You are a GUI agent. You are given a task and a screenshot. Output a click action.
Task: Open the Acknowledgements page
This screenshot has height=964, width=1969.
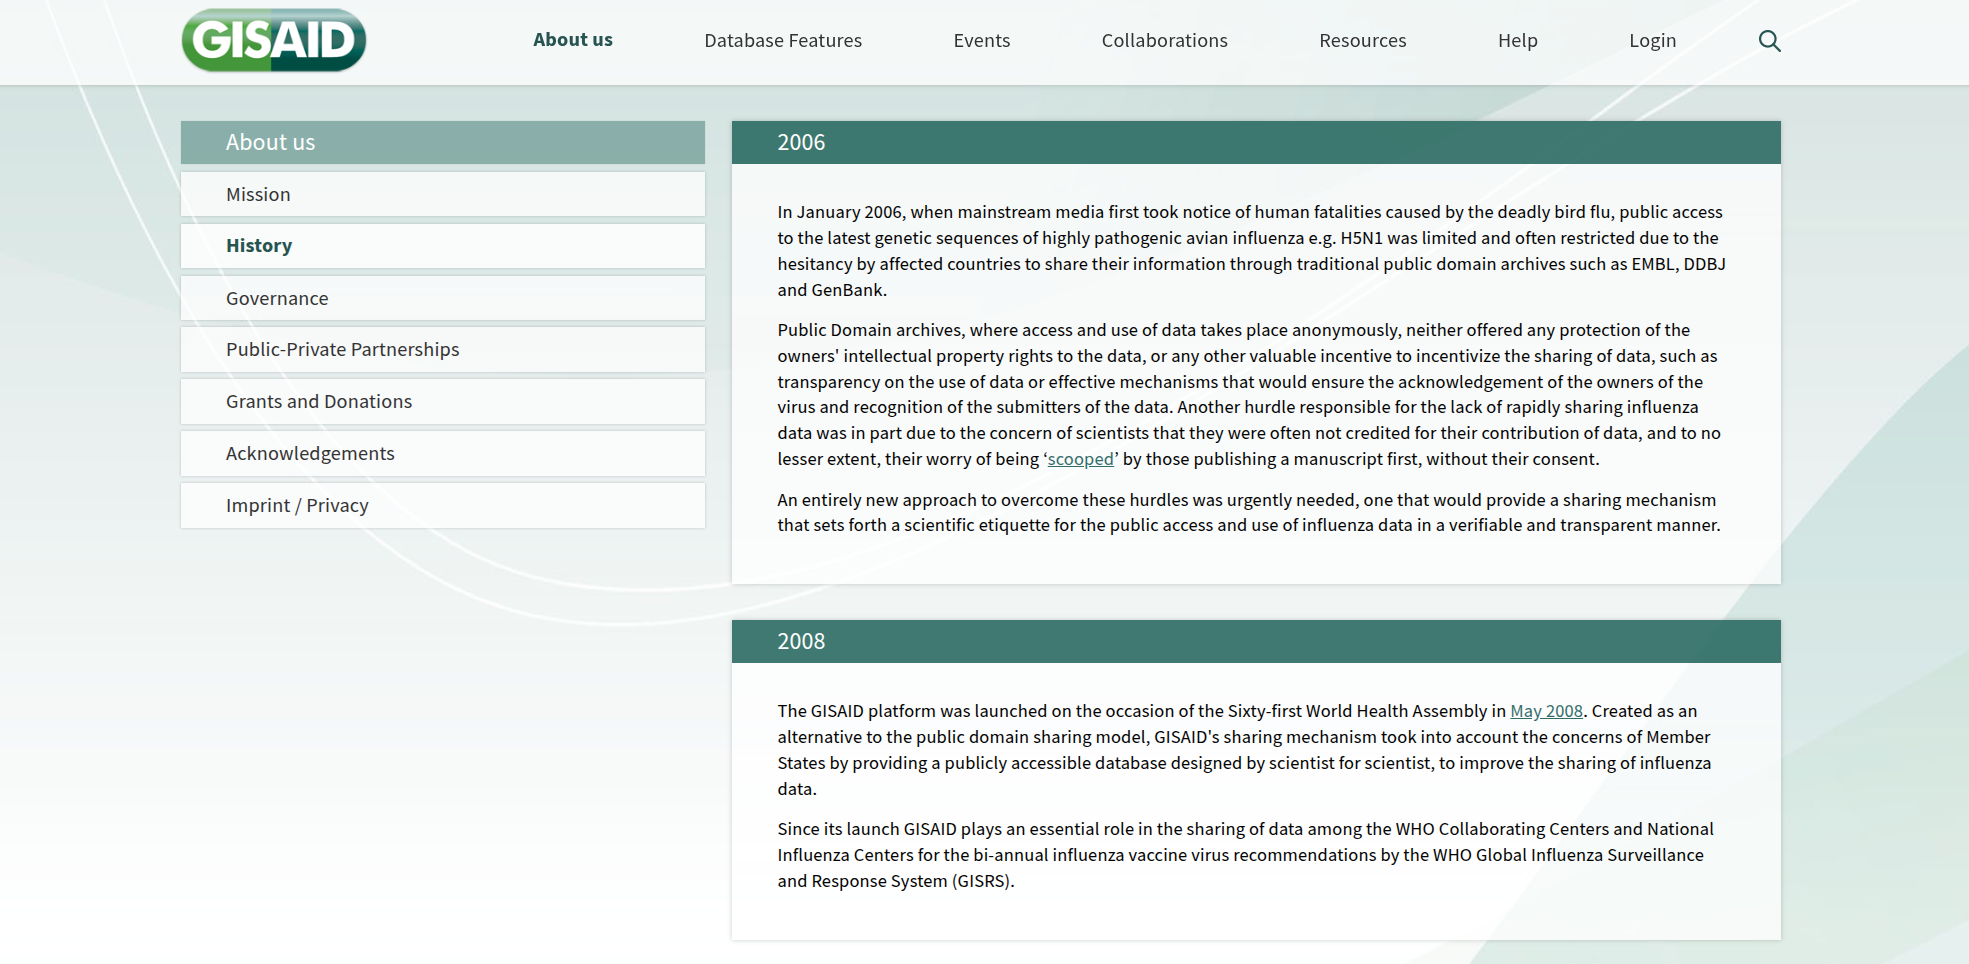pyautogui.click(x=443, y=454)
